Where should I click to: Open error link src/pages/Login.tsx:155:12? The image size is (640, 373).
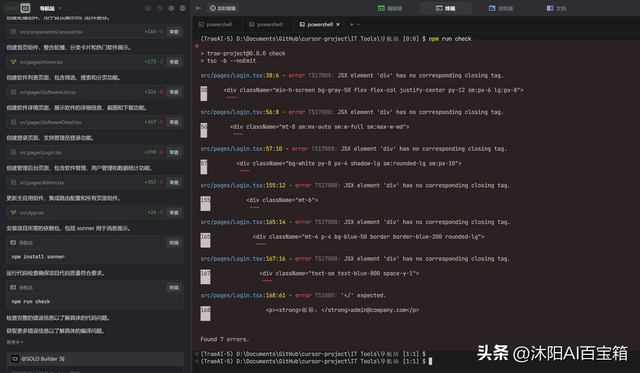click(243, 186)
